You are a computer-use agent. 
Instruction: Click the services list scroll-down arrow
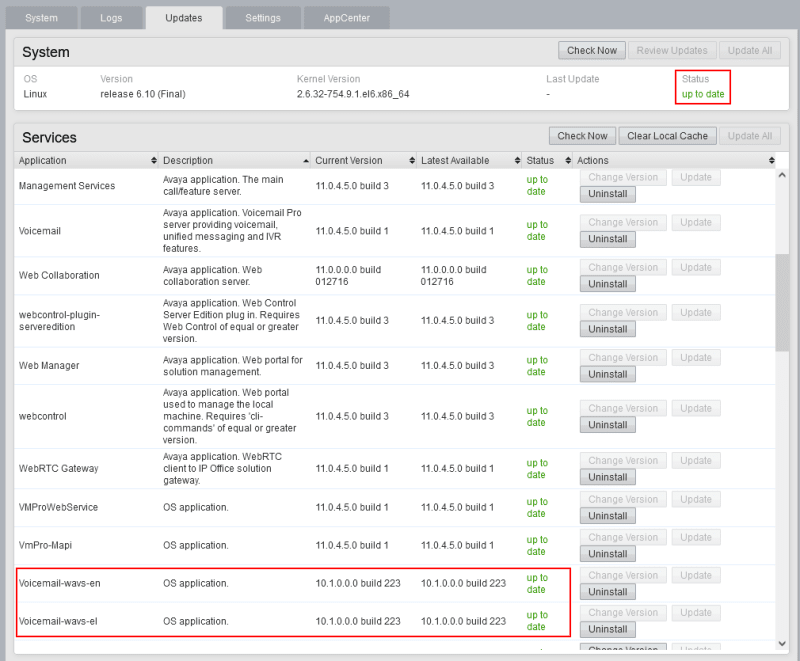pyautogui.click(x=782, y=644)
